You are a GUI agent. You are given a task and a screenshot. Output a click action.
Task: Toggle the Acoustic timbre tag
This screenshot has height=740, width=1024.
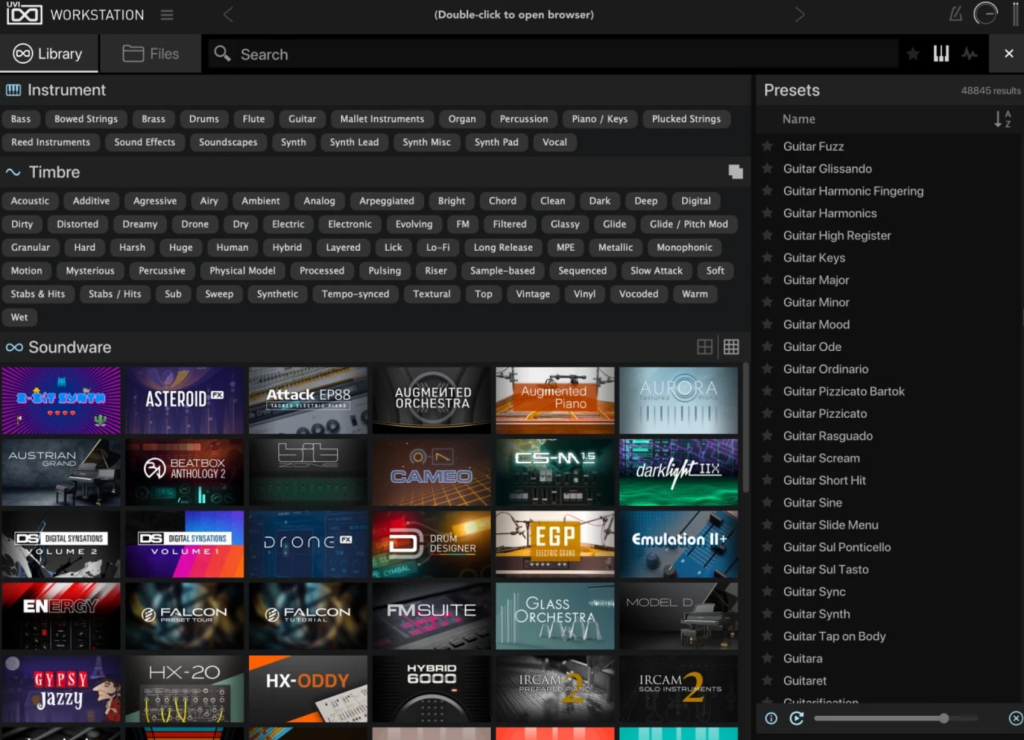(x=30, y=201)
